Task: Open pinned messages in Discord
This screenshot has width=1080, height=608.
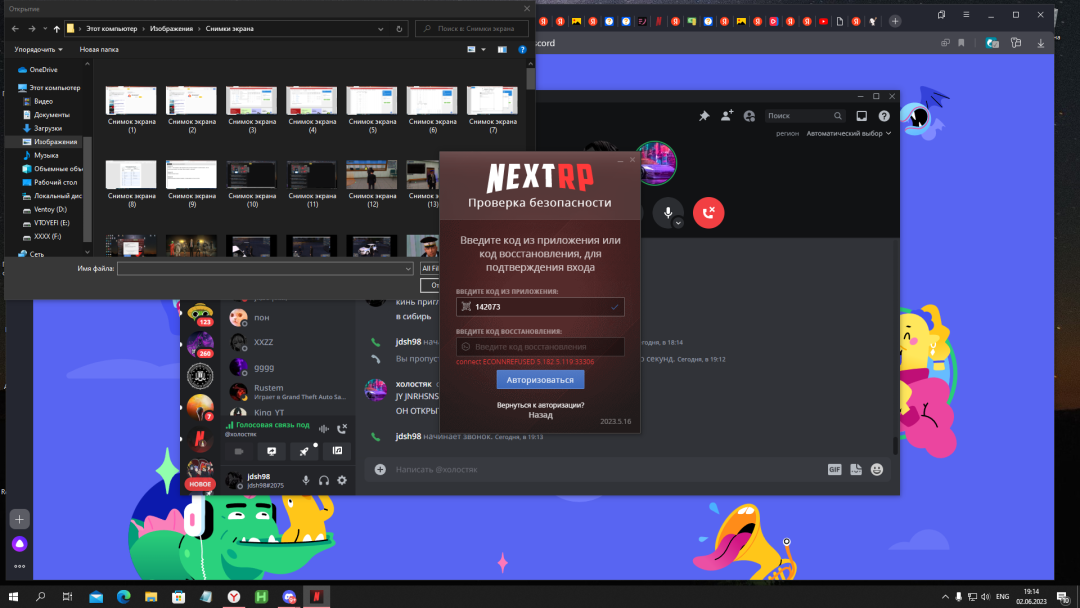Action: point(704,116)
